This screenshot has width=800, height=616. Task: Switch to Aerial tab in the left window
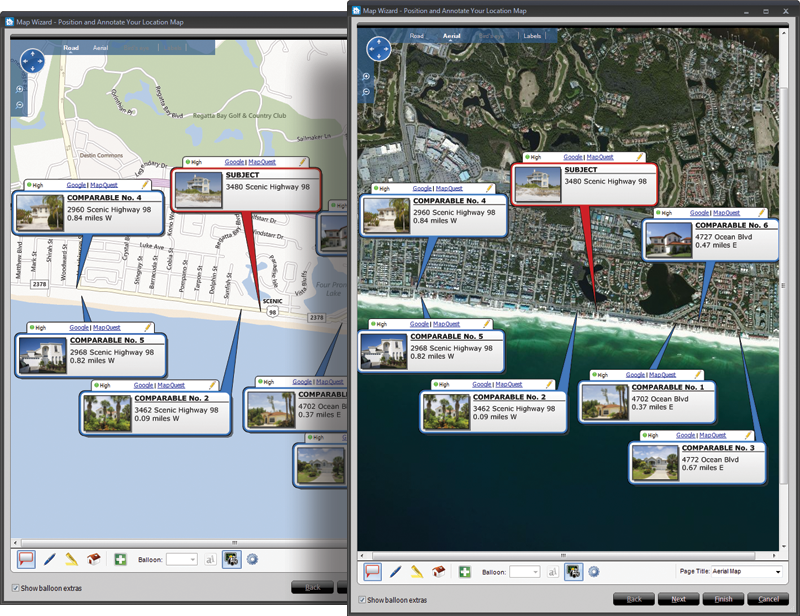click(101, 48)
